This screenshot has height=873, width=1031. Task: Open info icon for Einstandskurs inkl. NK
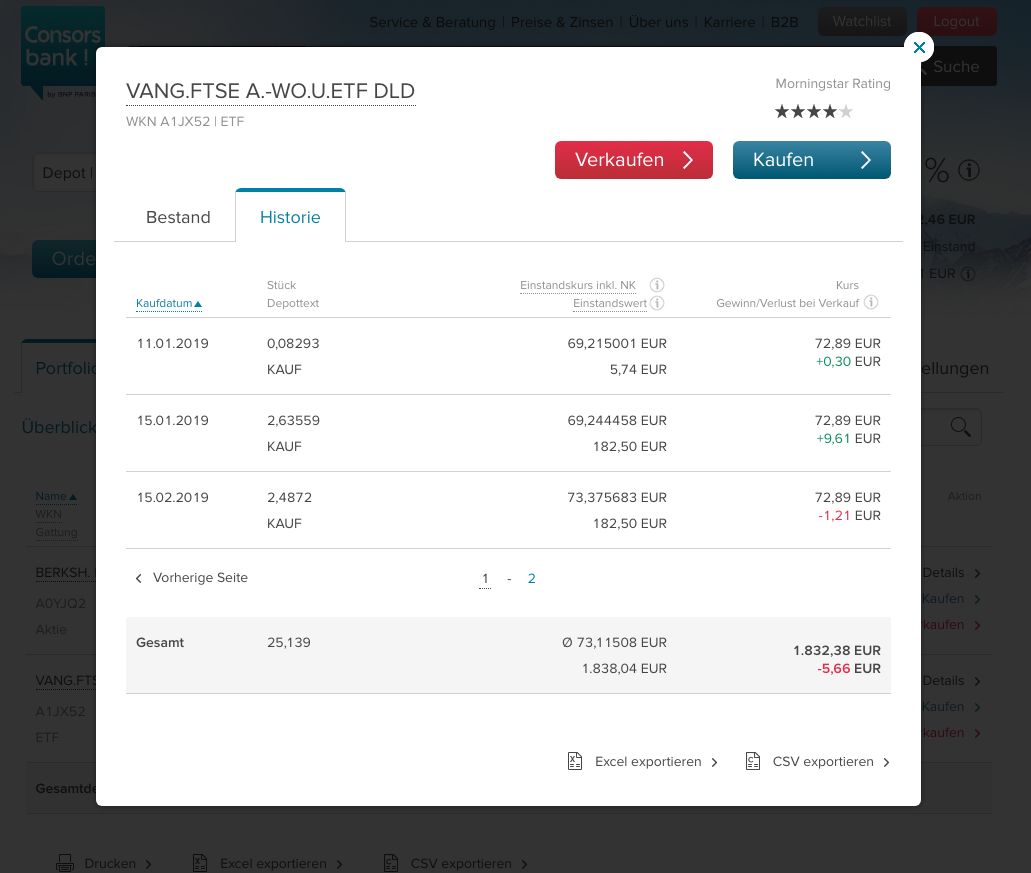[x=657, y=285]
